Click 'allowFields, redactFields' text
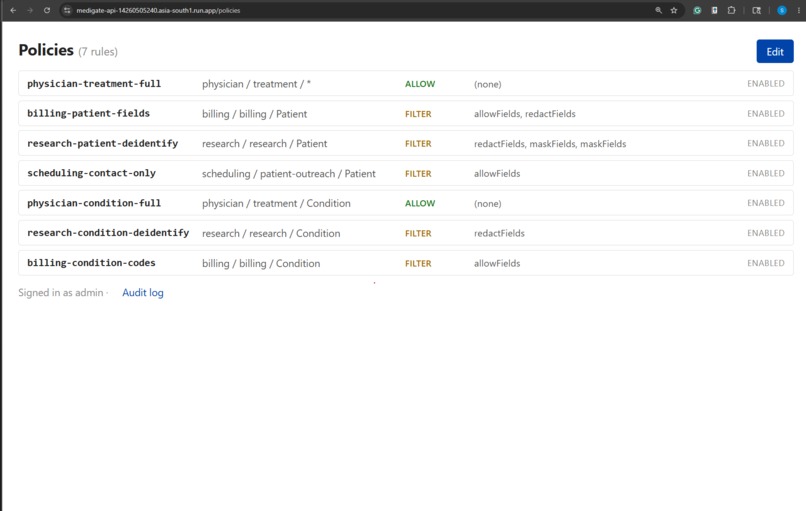The width and height of the screenshot is (806, 511). [525, 114]
